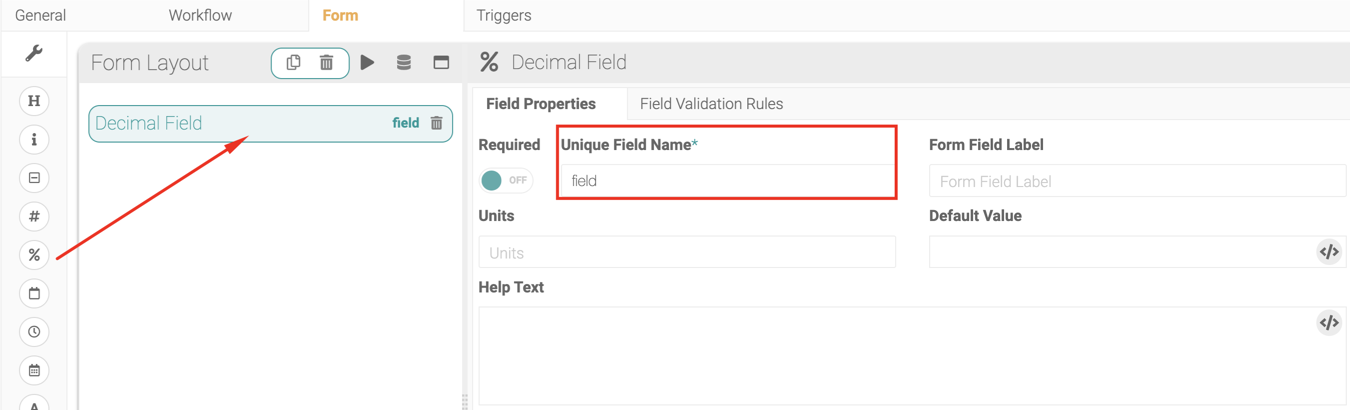Run form preview with play button
The height and width of the screenshot is (410, 1351).
pos(368,63)
